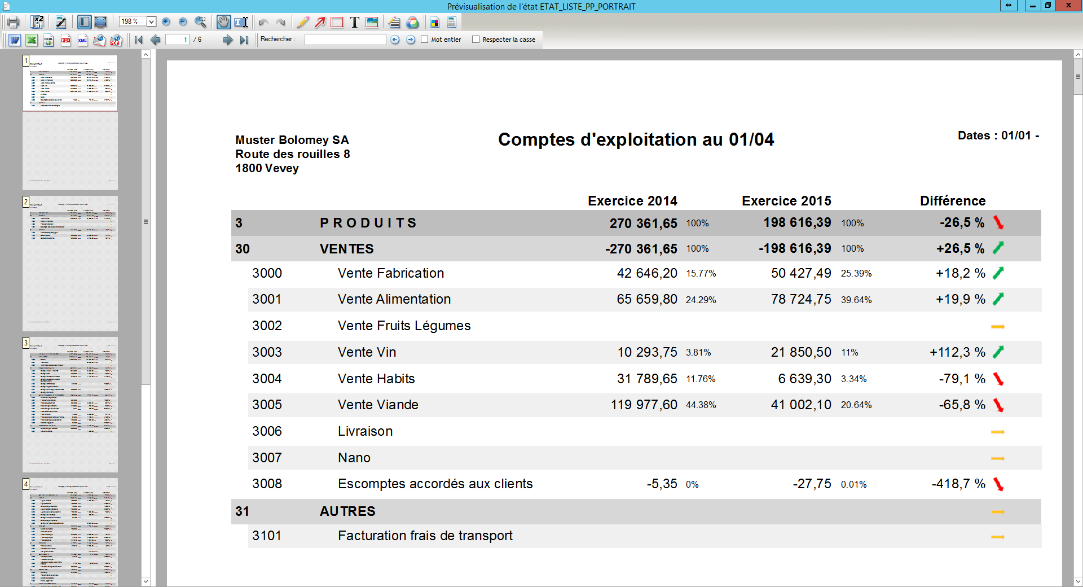Switch to full-screen display mode icon
This screenshot has width=1083, height=587.
coord(100,22)
